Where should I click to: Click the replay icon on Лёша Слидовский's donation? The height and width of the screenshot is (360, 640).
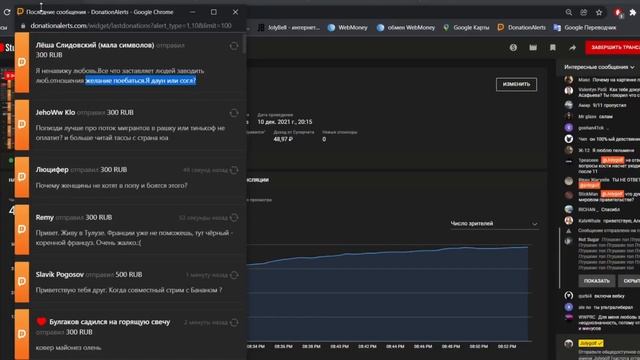[234, 46]
